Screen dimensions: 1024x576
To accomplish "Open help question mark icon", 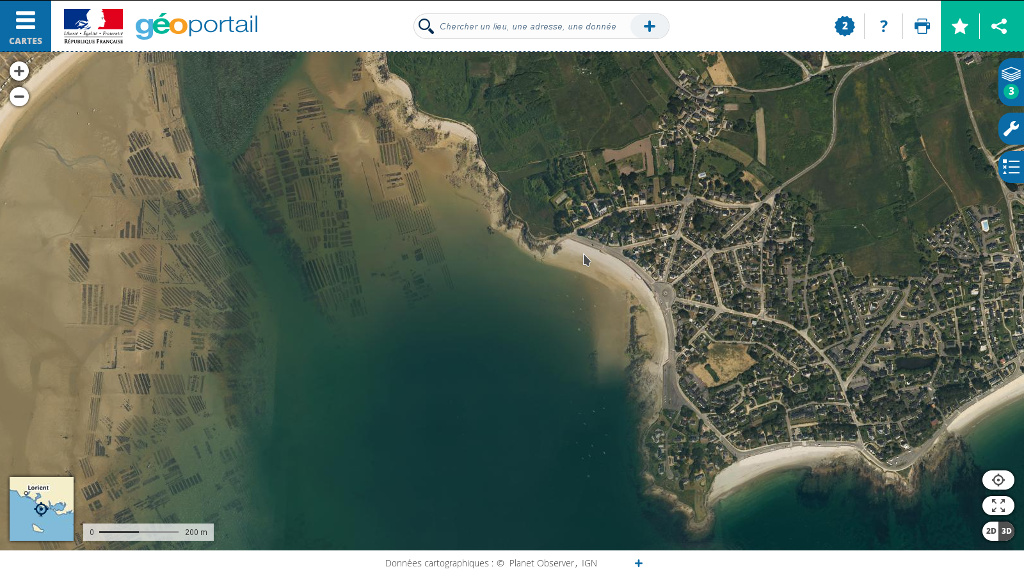I will pos(883,27).
